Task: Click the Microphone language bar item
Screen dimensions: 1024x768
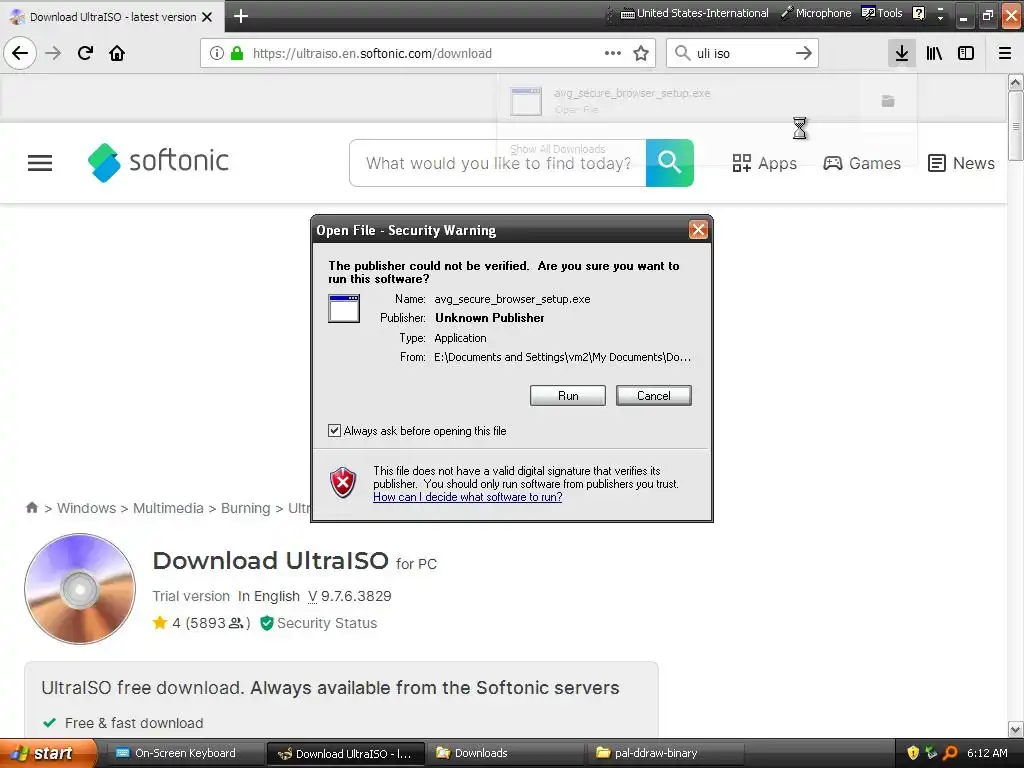Action: pos(817,13)
